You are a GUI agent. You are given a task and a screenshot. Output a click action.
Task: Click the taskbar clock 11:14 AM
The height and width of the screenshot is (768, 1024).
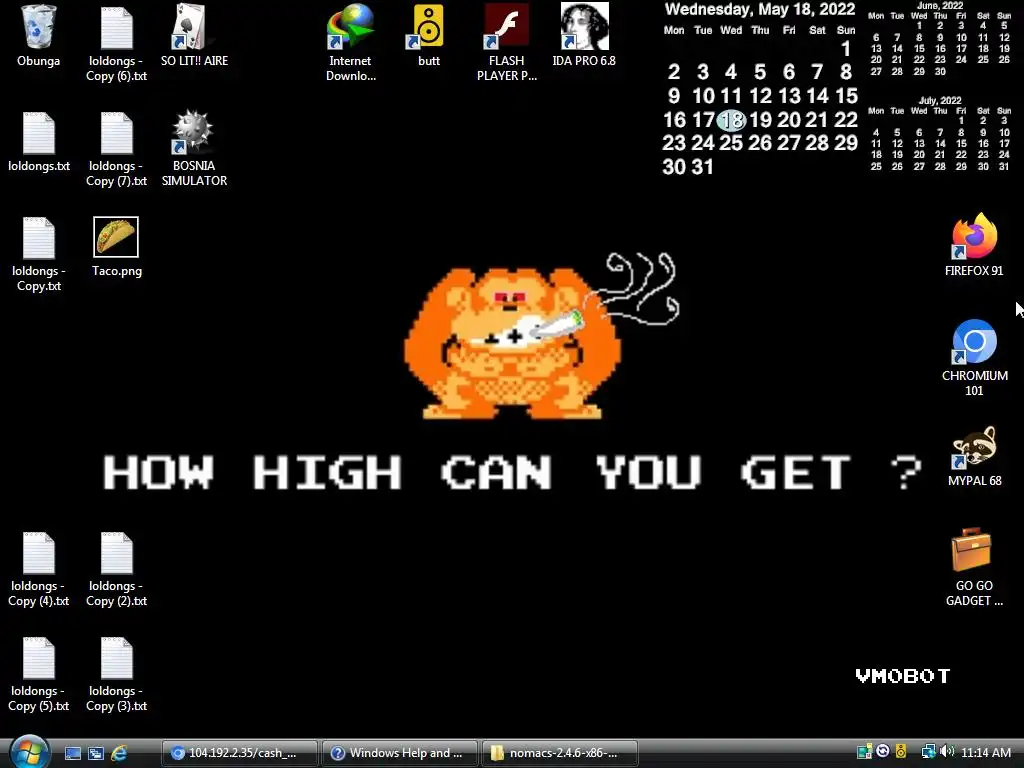(986, 752)
